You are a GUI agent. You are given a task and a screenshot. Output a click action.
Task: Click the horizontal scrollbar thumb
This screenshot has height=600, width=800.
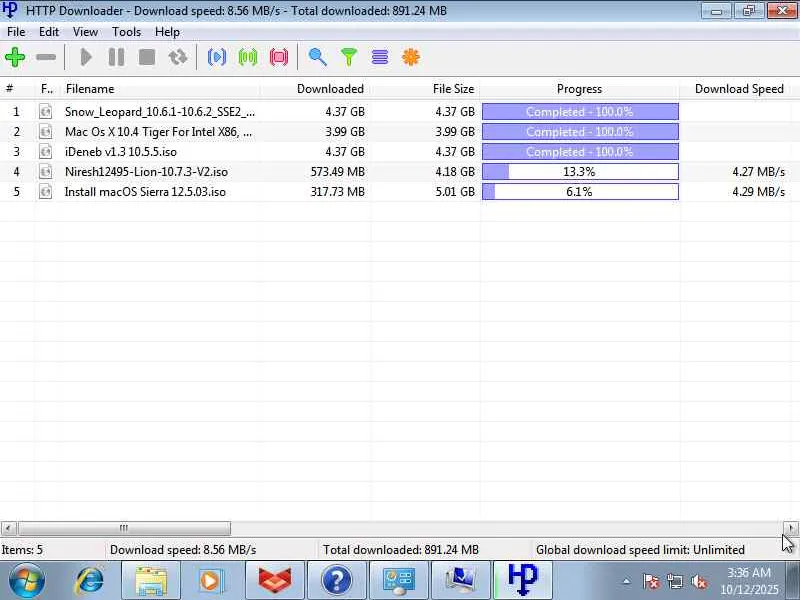[124, 528]
